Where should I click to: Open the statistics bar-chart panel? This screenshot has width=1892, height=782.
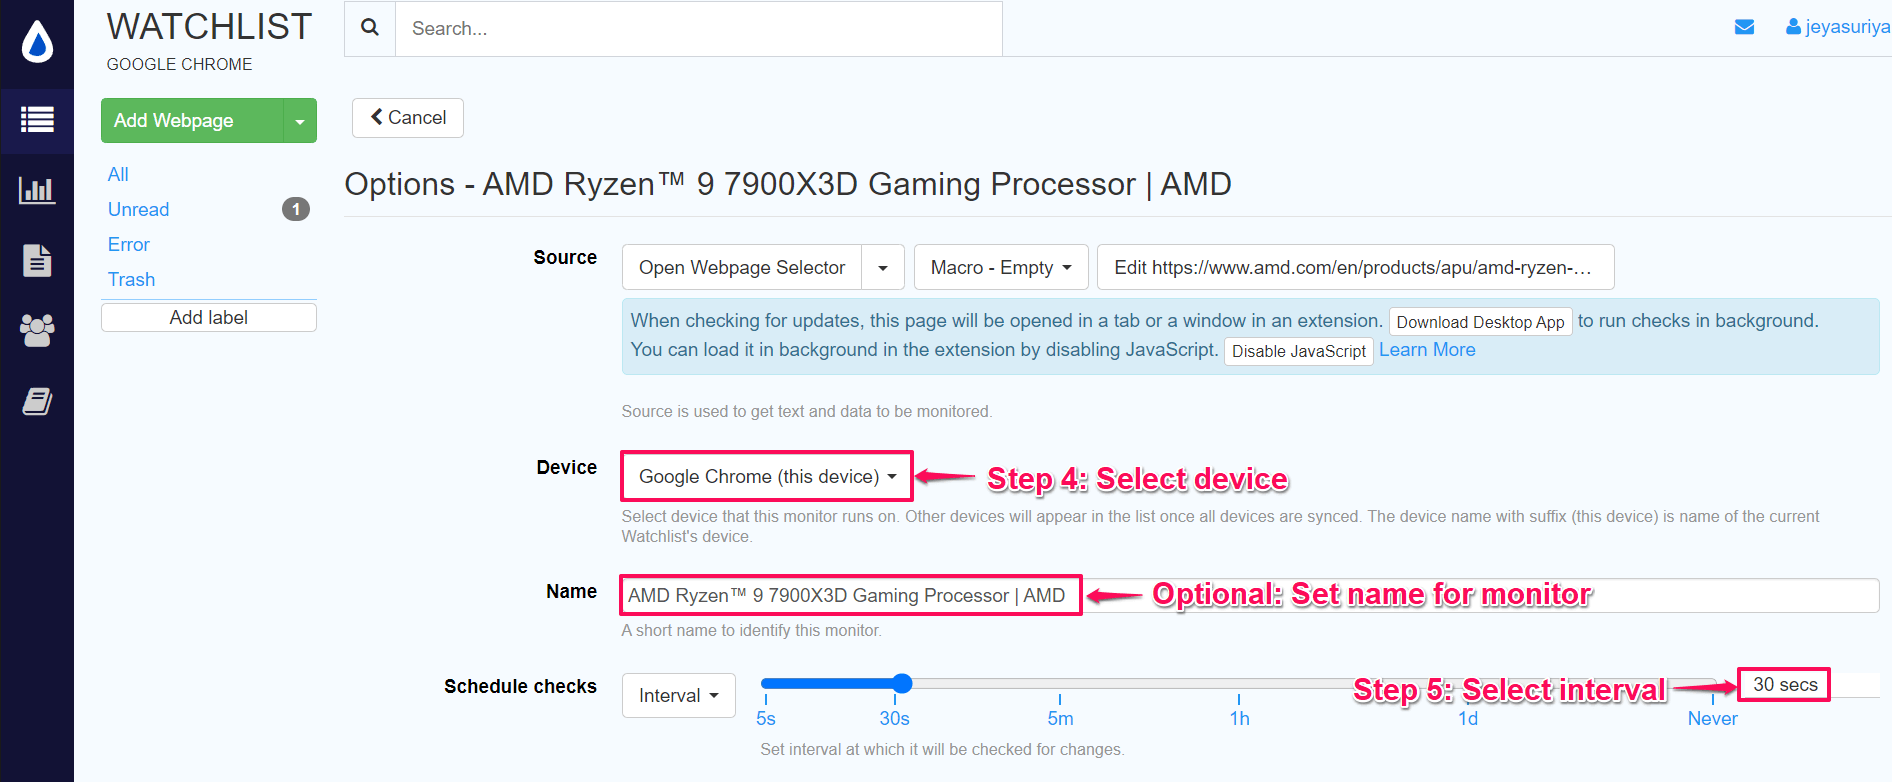coord(37,190)
